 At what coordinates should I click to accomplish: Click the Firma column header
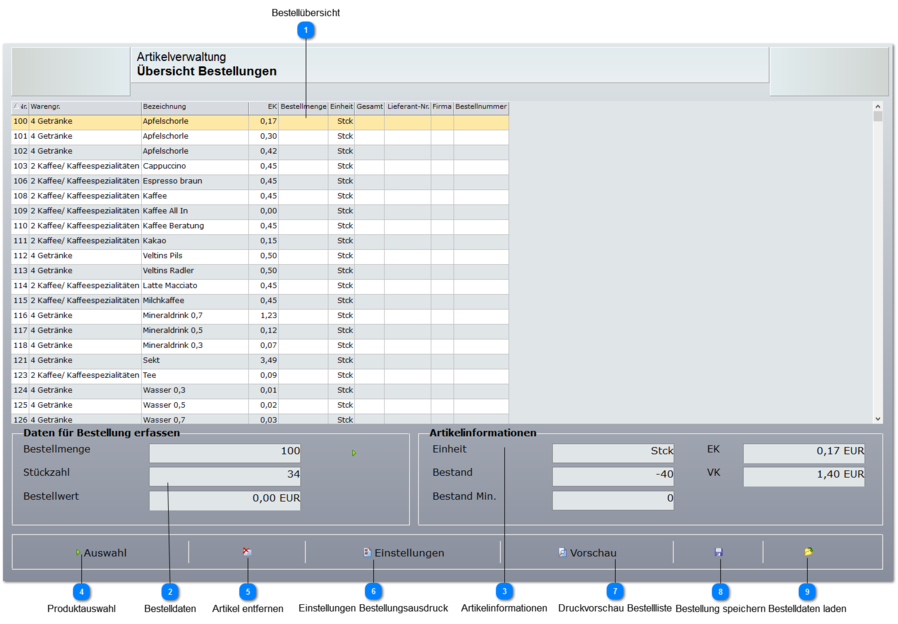[442, 107]
